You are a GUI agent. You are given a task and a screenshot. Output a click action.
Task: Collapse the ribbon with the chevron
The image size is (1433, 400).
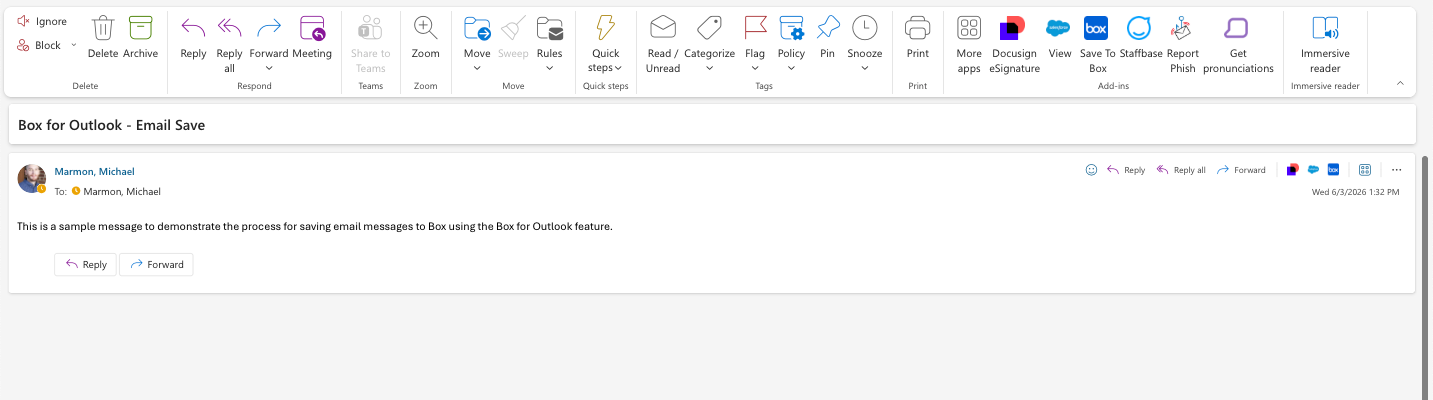1399,83
